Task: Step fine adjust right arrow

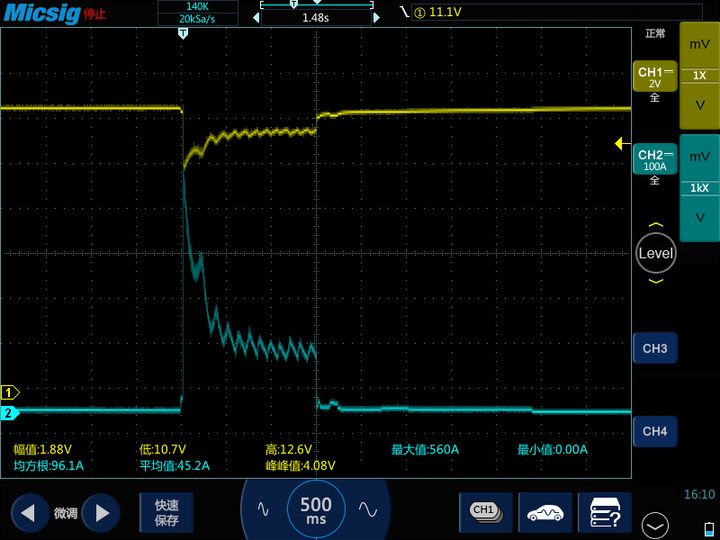Action: click(101, 513)
